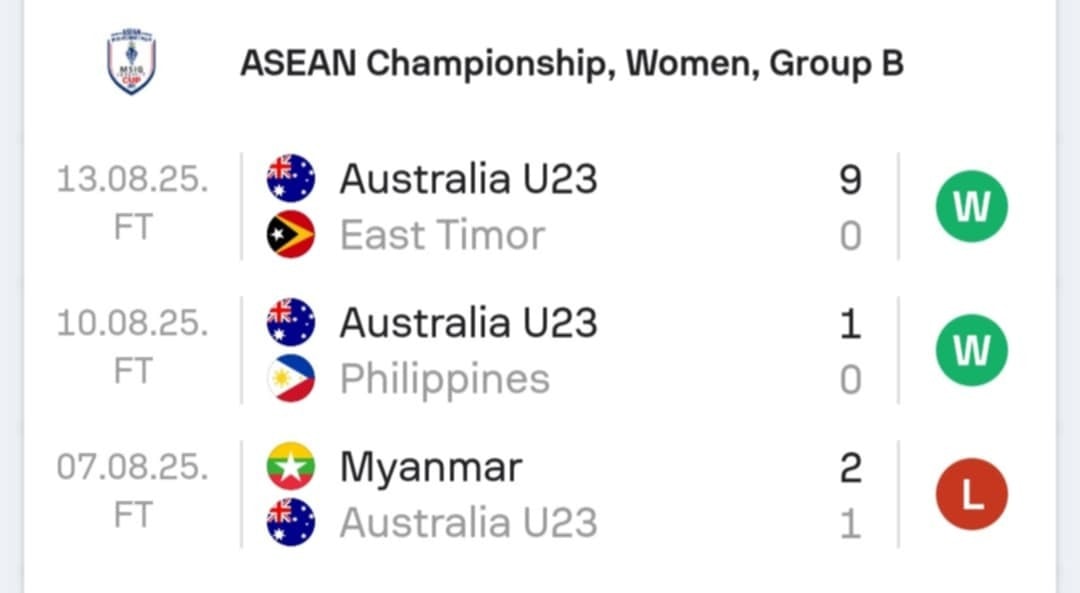
Task: Open ASEAN Championship, Women, Group B header
Action: 572,63
